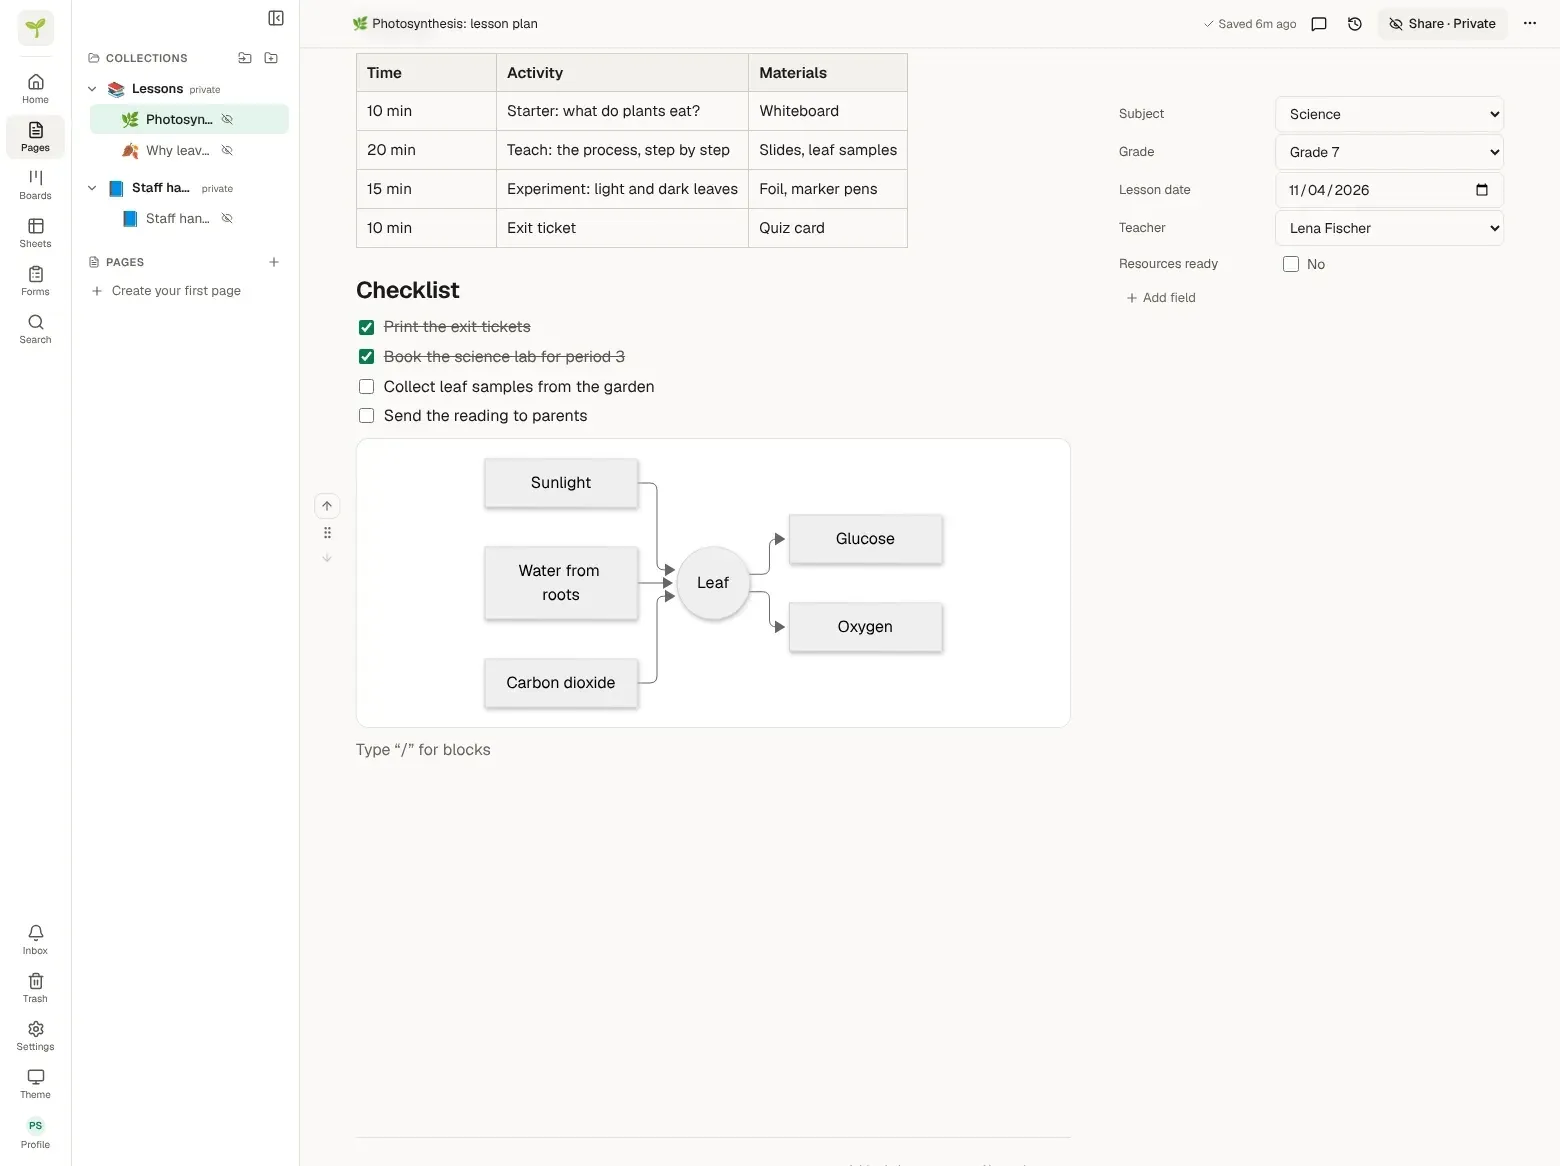
Task: Open the 'Staff han...' page
Action: coord(178,218)
